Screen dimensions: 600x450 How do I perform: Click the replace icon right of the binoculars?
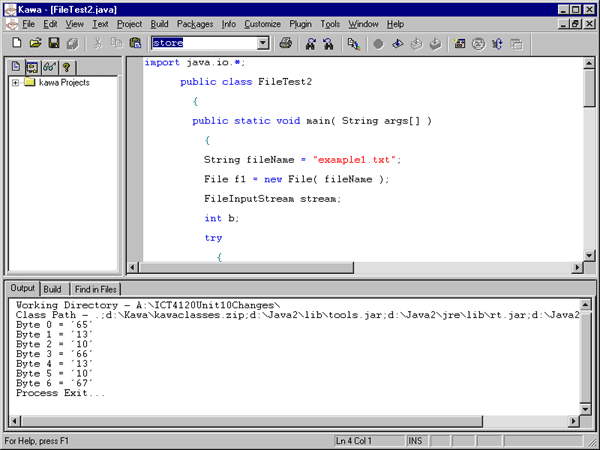pyautogui.click(x=354, y=44)
